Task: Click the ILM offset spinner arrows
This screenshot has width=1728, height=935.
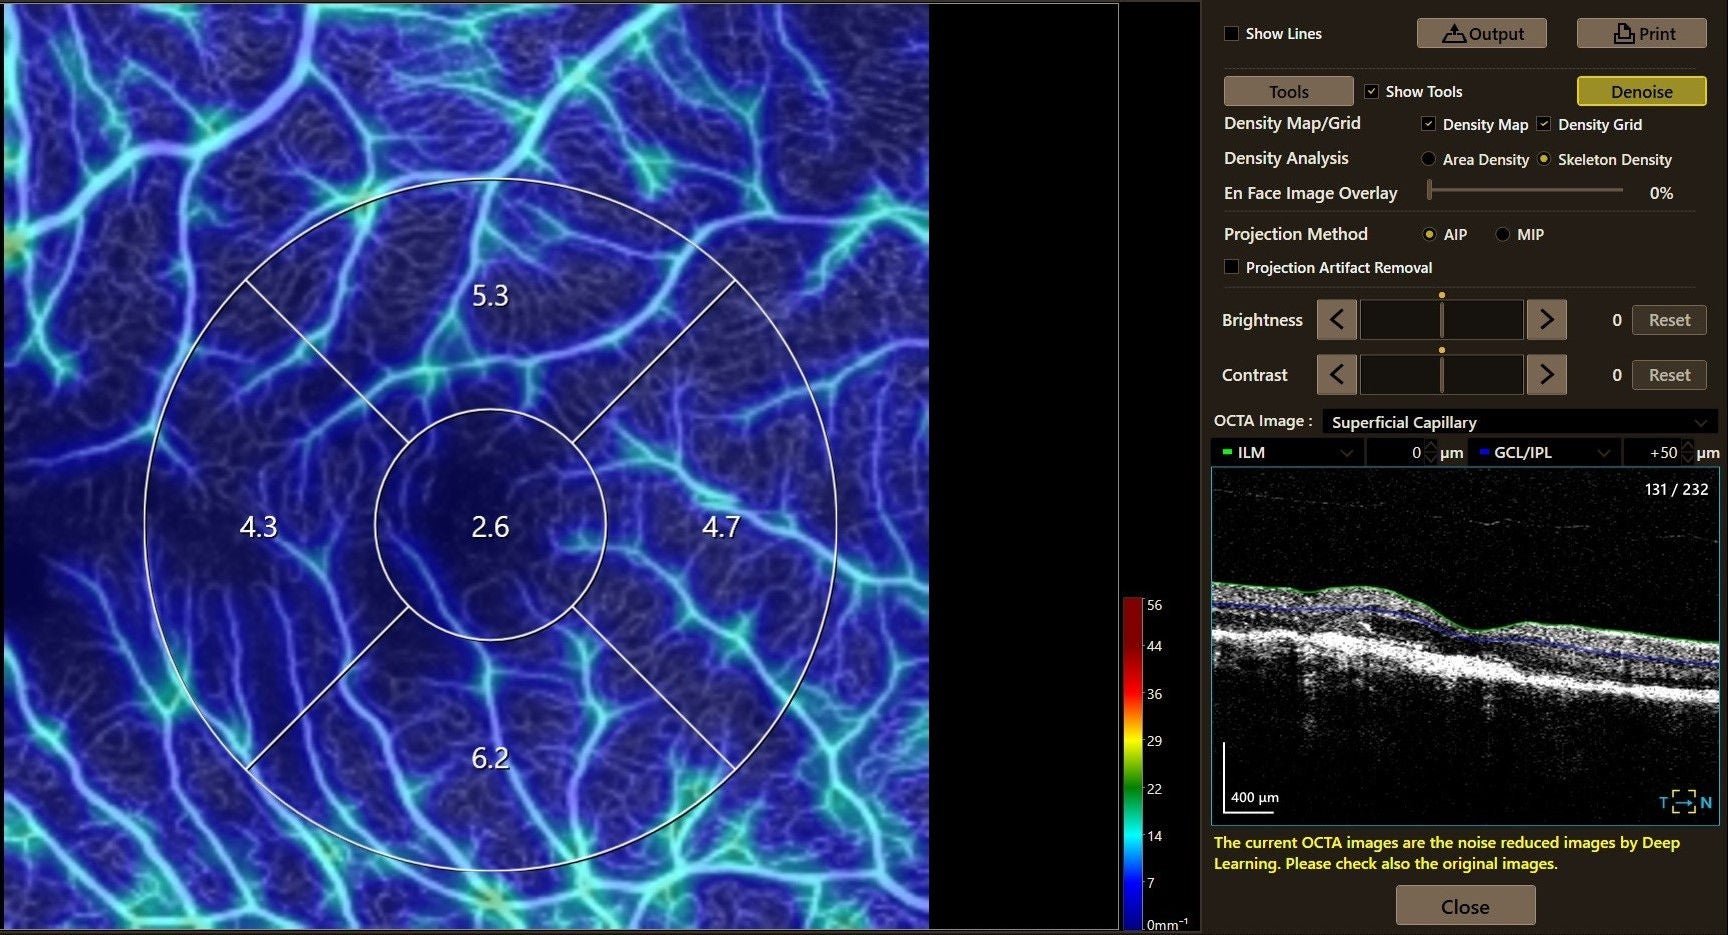Action: pyautogui.click(x=1431, y=452)
